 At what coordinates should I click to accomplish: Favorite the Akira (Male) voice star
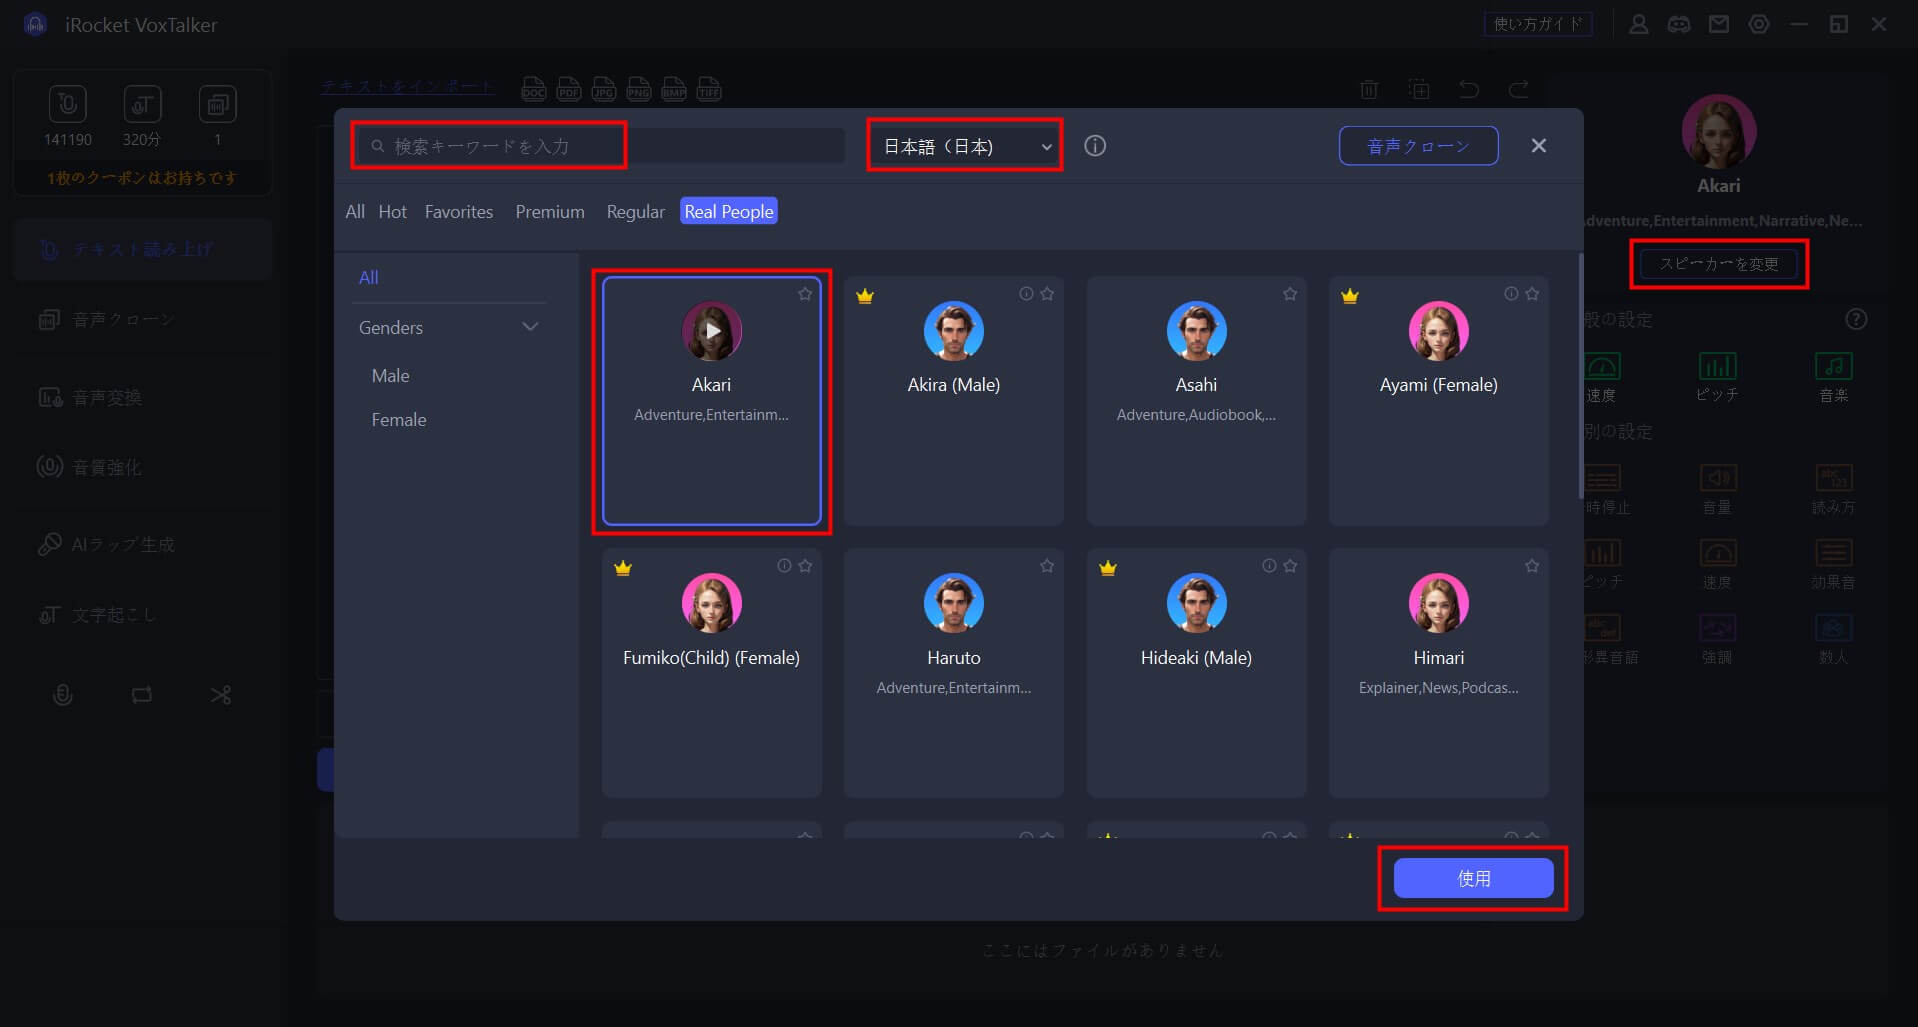(x=1047, y=294)
